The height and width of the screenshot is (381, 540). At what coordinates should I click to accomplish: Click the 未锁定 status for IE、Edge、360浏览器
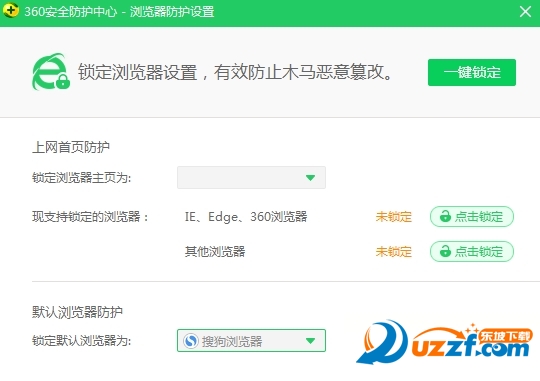coord(394,217)
